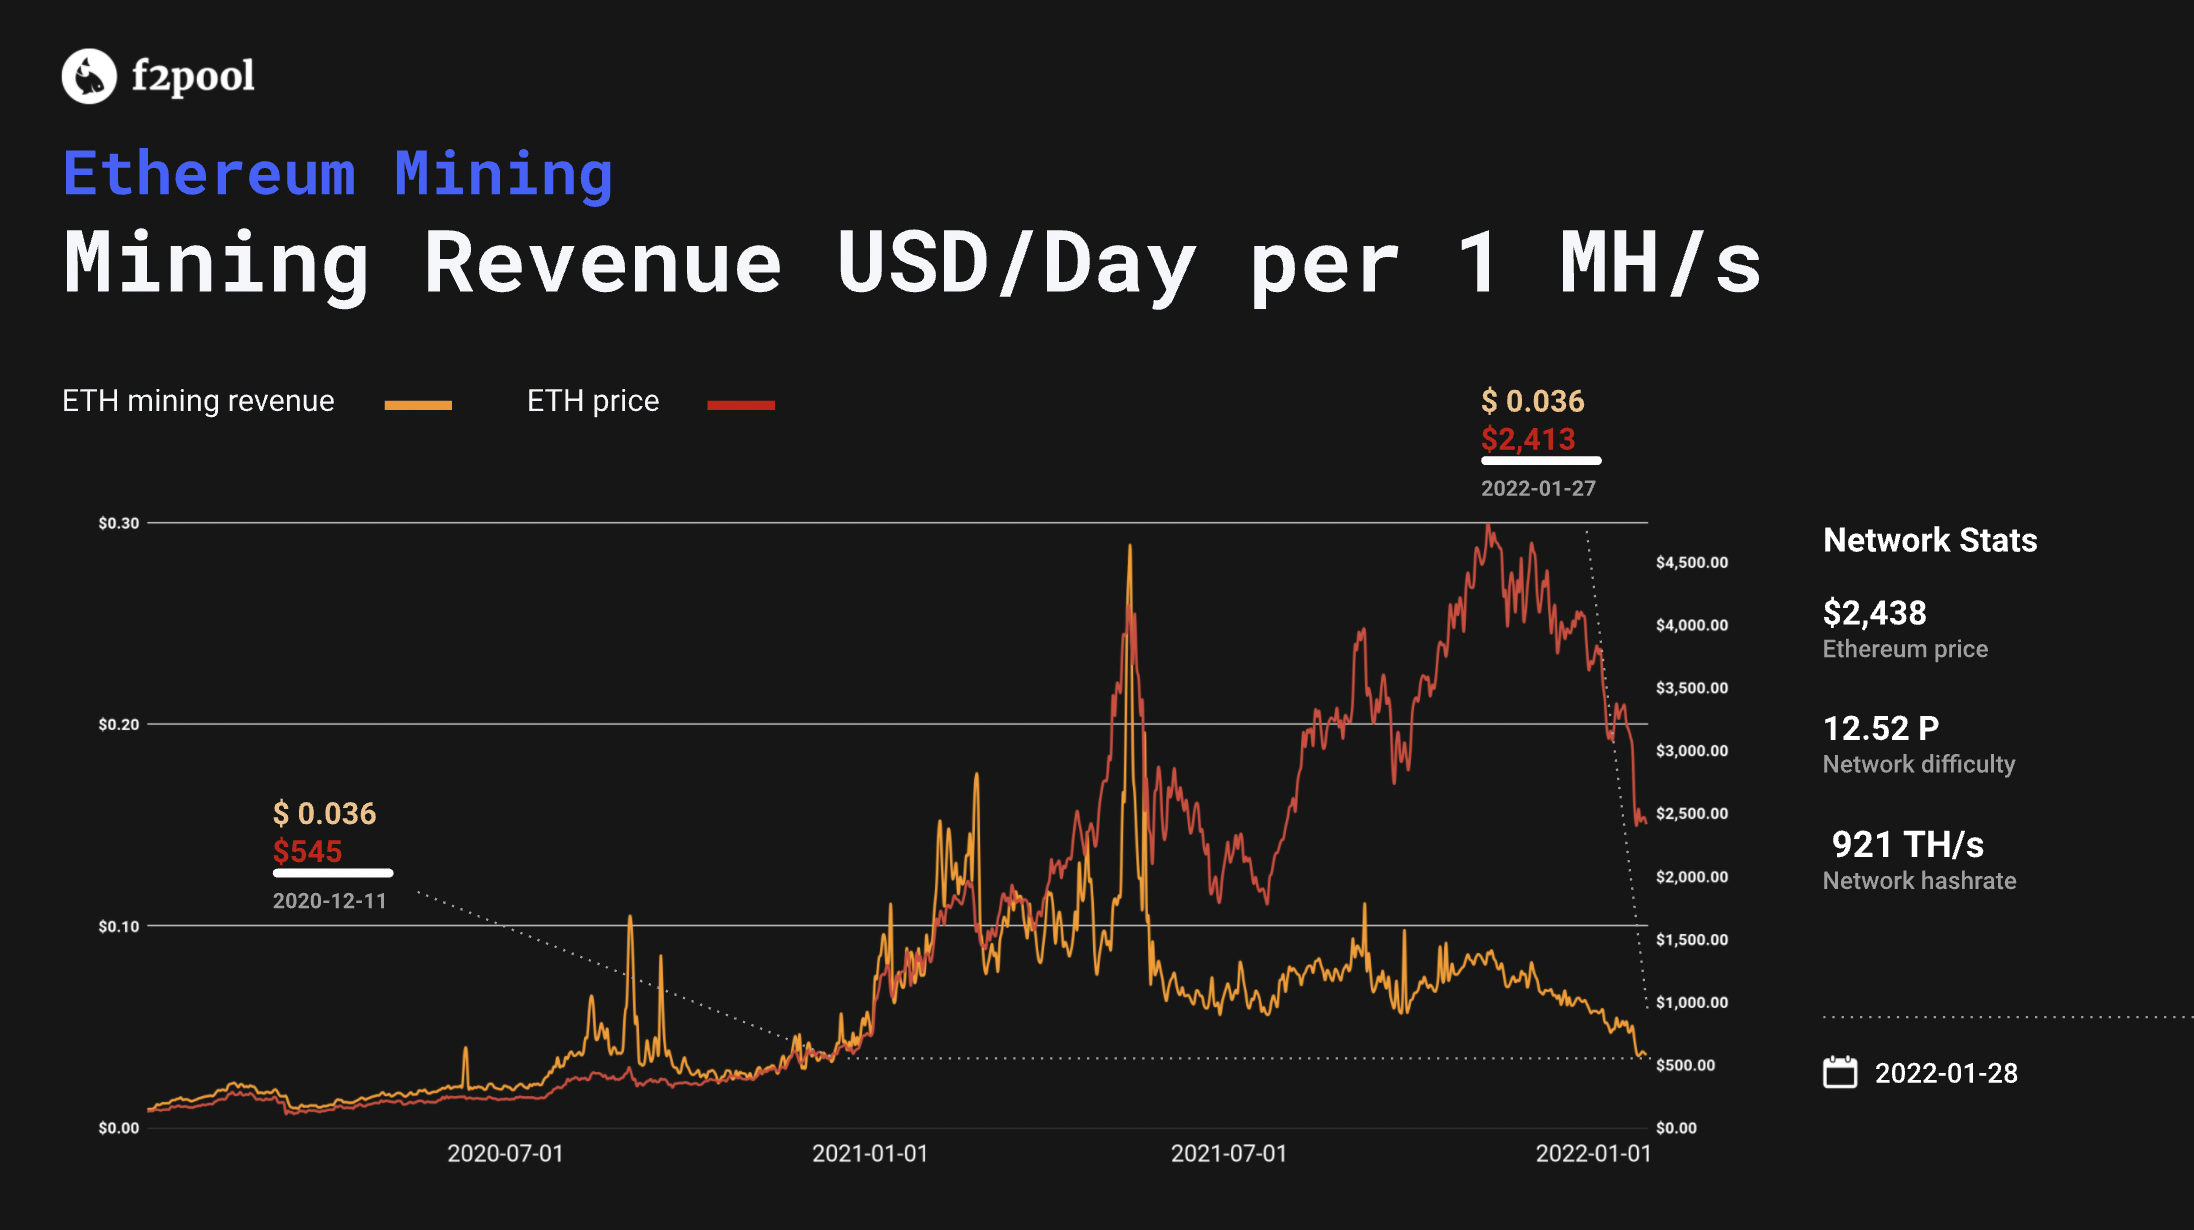
Task: Click the '$3,000.00' right axis label
Action: (x=1692, y=751)
